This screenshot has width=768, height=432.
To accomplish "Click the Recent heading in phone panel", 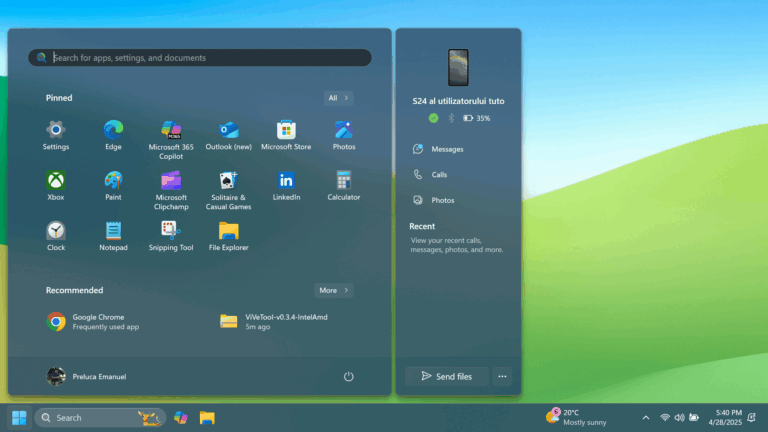I will [x=422, y=226].
